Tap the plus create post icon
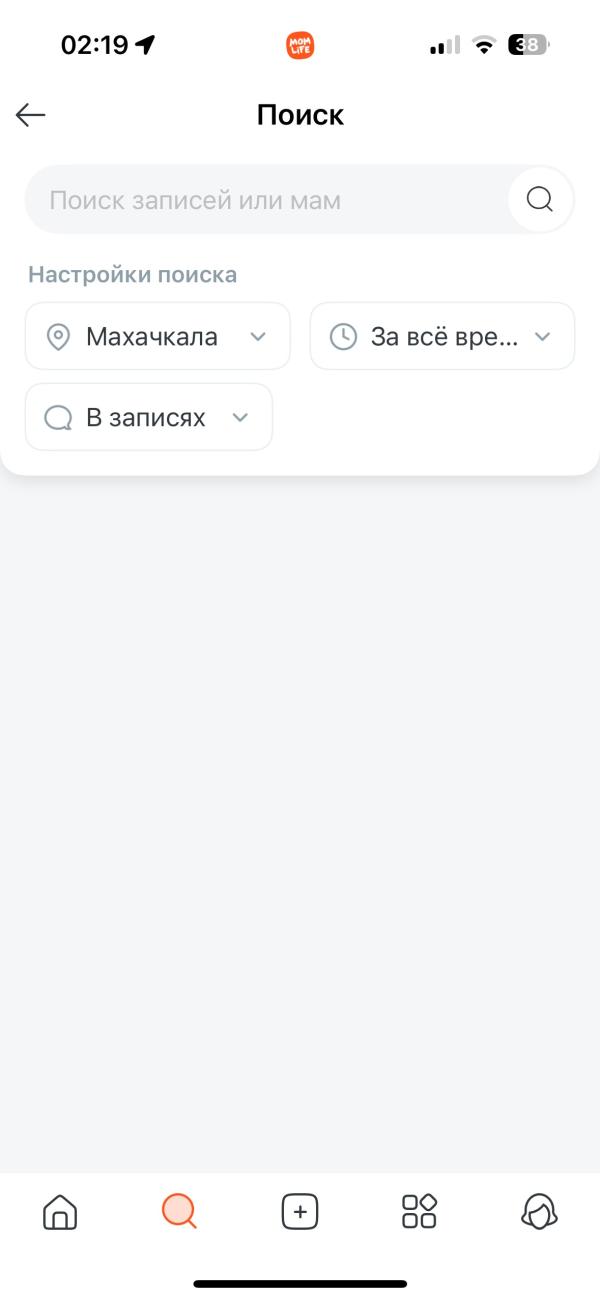This screenshot has width=600, height=1300. click(x=300, y=1212)
